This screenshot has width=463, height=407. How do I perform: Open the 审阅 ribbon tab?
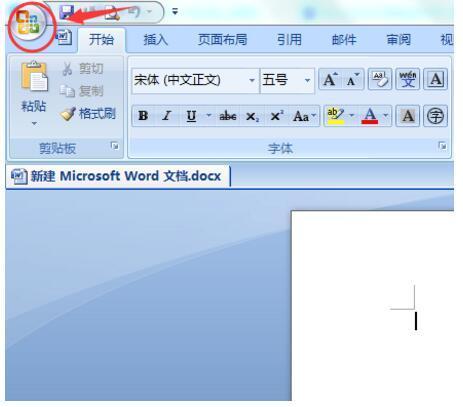pyautogui.click(x=398, y=40)
